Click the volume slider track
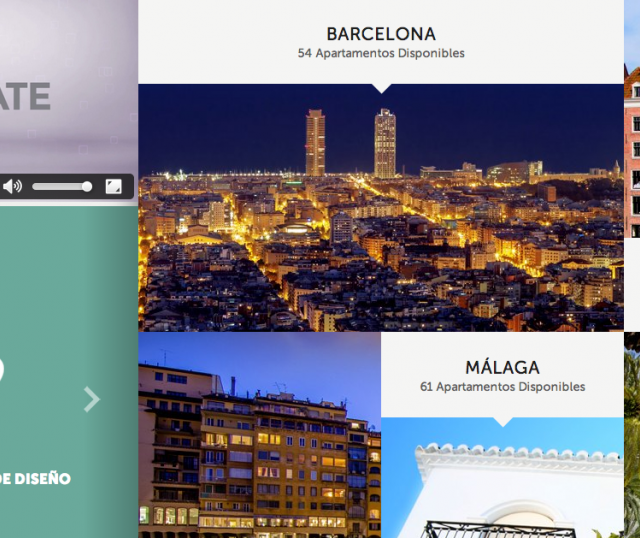 click(61, 187)
